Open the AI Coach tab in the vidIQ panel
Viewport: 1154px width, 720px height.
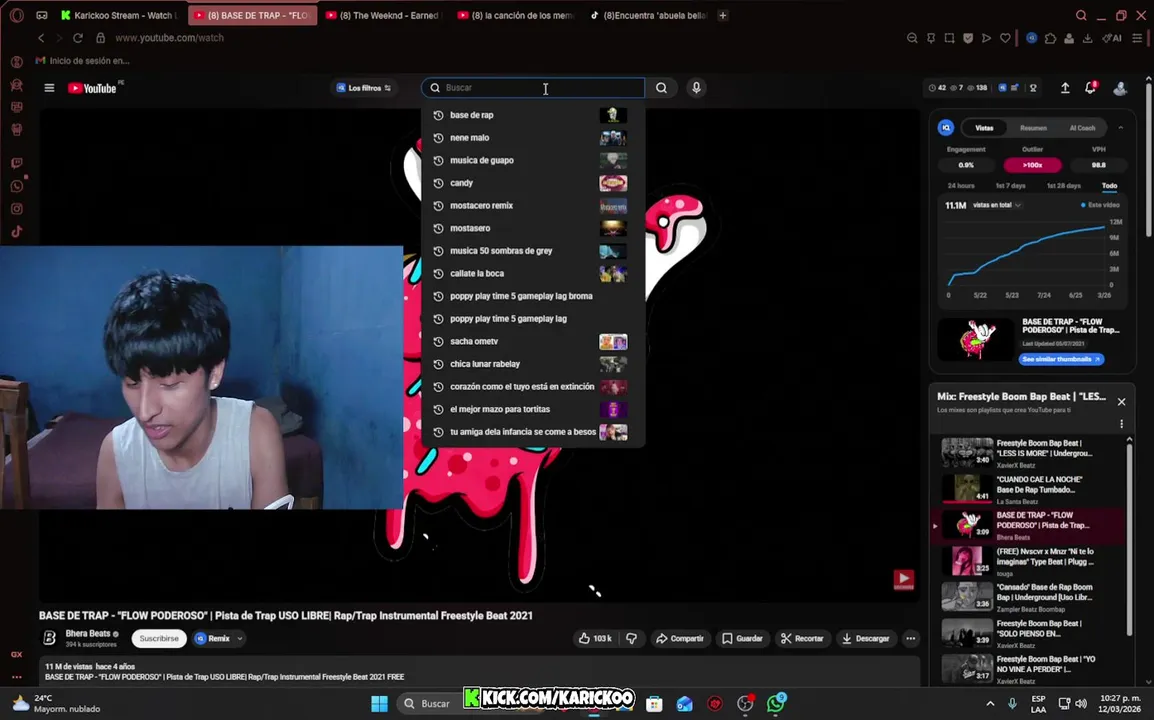pyautogui.click(x=1082, y=128)
